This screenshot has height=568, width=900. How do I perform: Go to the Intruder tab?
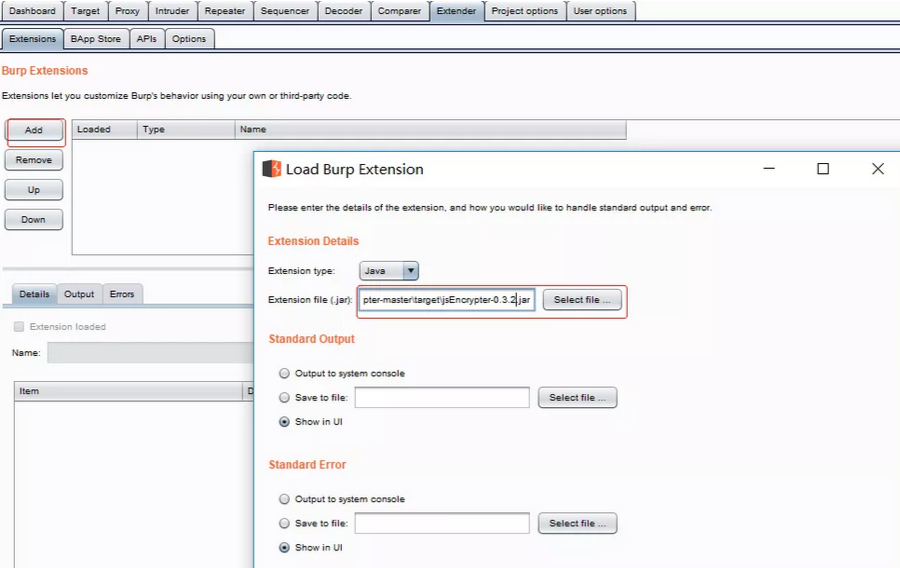click(172, 11)
